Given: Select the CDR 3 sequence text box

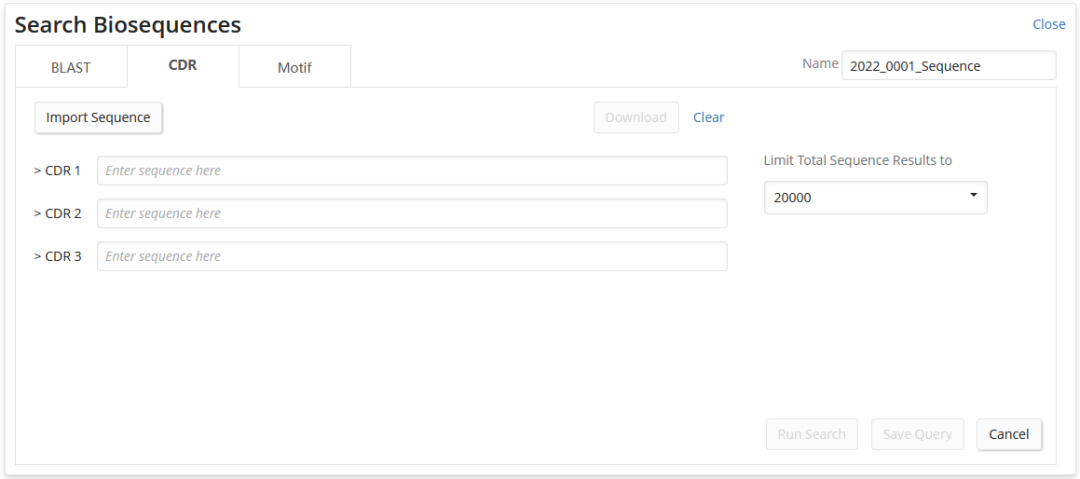Looking at the screenshot, I should click(412, 257).
